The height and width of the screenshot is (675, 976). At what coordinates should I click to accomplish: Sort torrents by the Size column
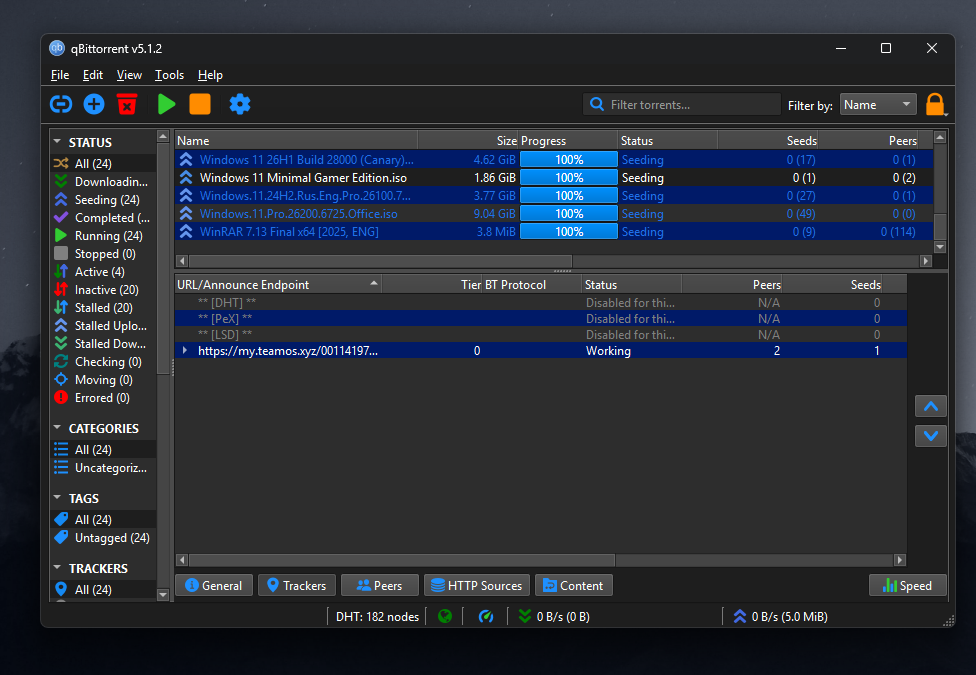[x=467, y=141]
